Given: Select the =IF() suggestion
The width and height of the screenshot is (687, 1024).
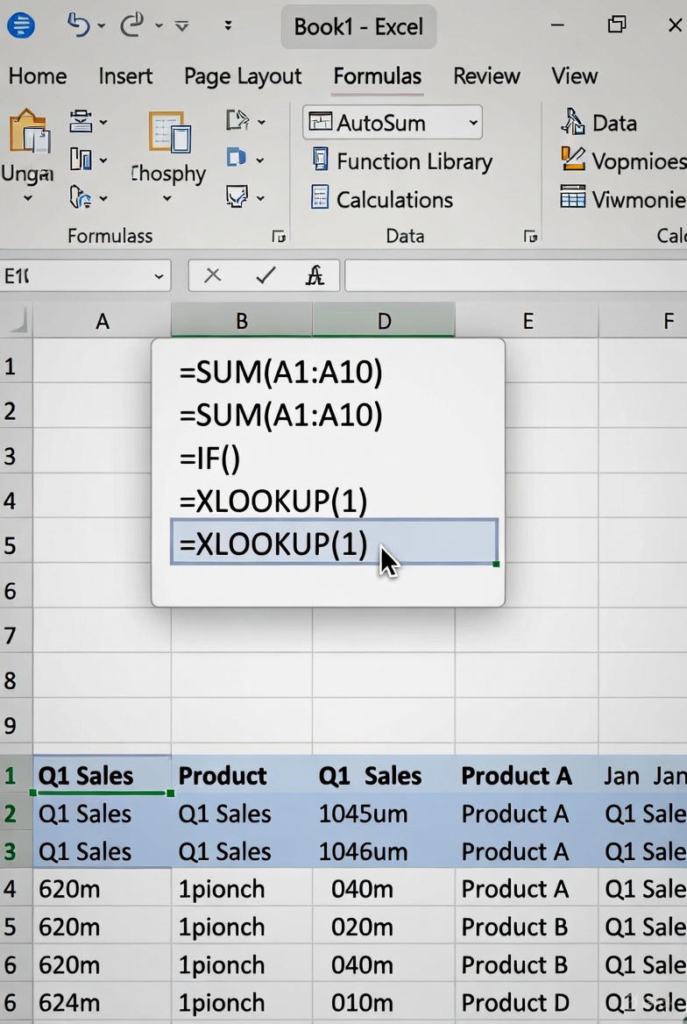Looking at the screenshot, I should coord(211,458).
